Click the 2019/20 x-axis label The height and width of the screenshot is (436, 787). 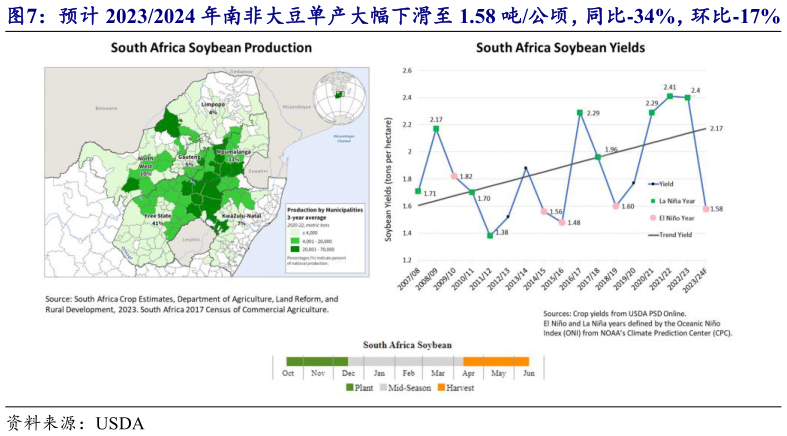624,278
